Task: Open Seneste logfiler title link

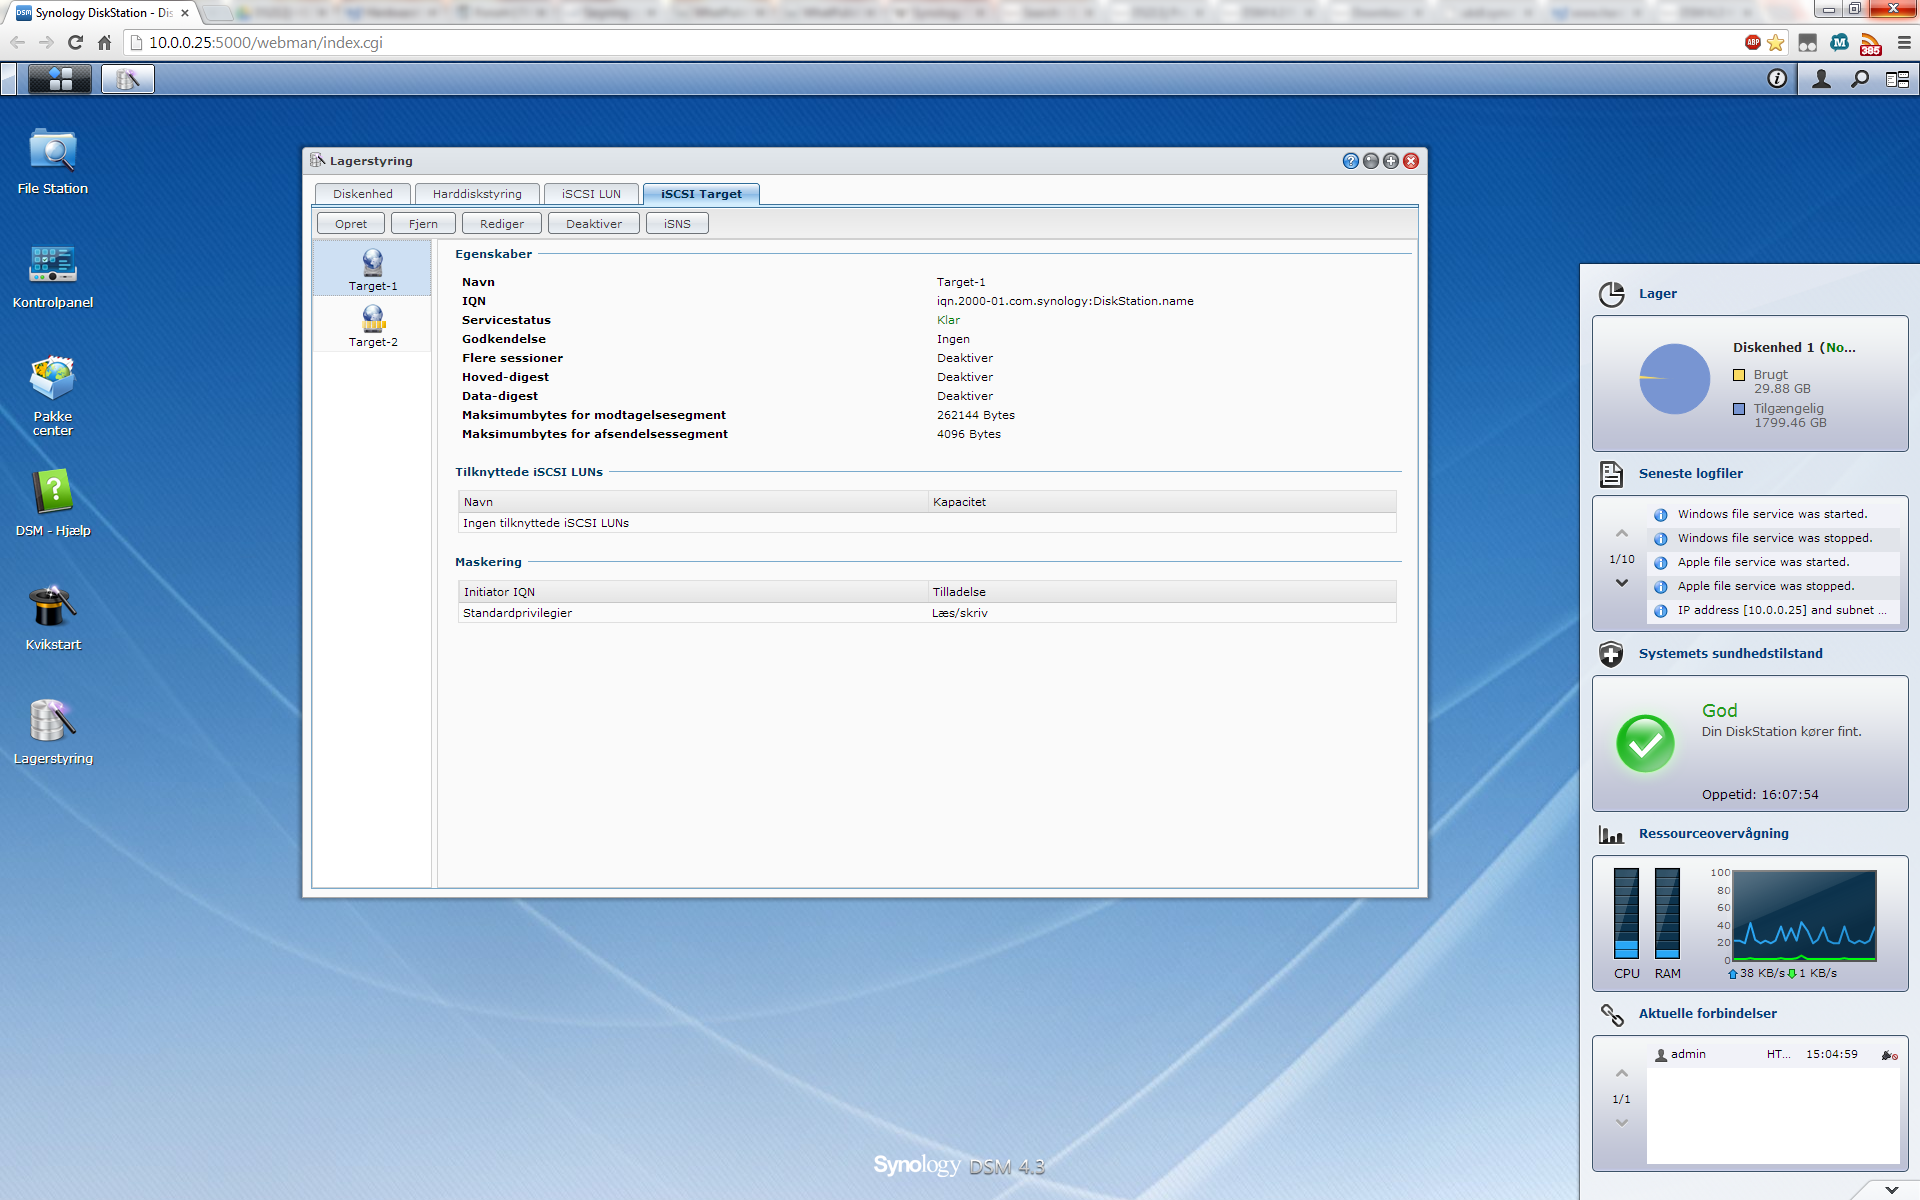Action: point(1690,474)
